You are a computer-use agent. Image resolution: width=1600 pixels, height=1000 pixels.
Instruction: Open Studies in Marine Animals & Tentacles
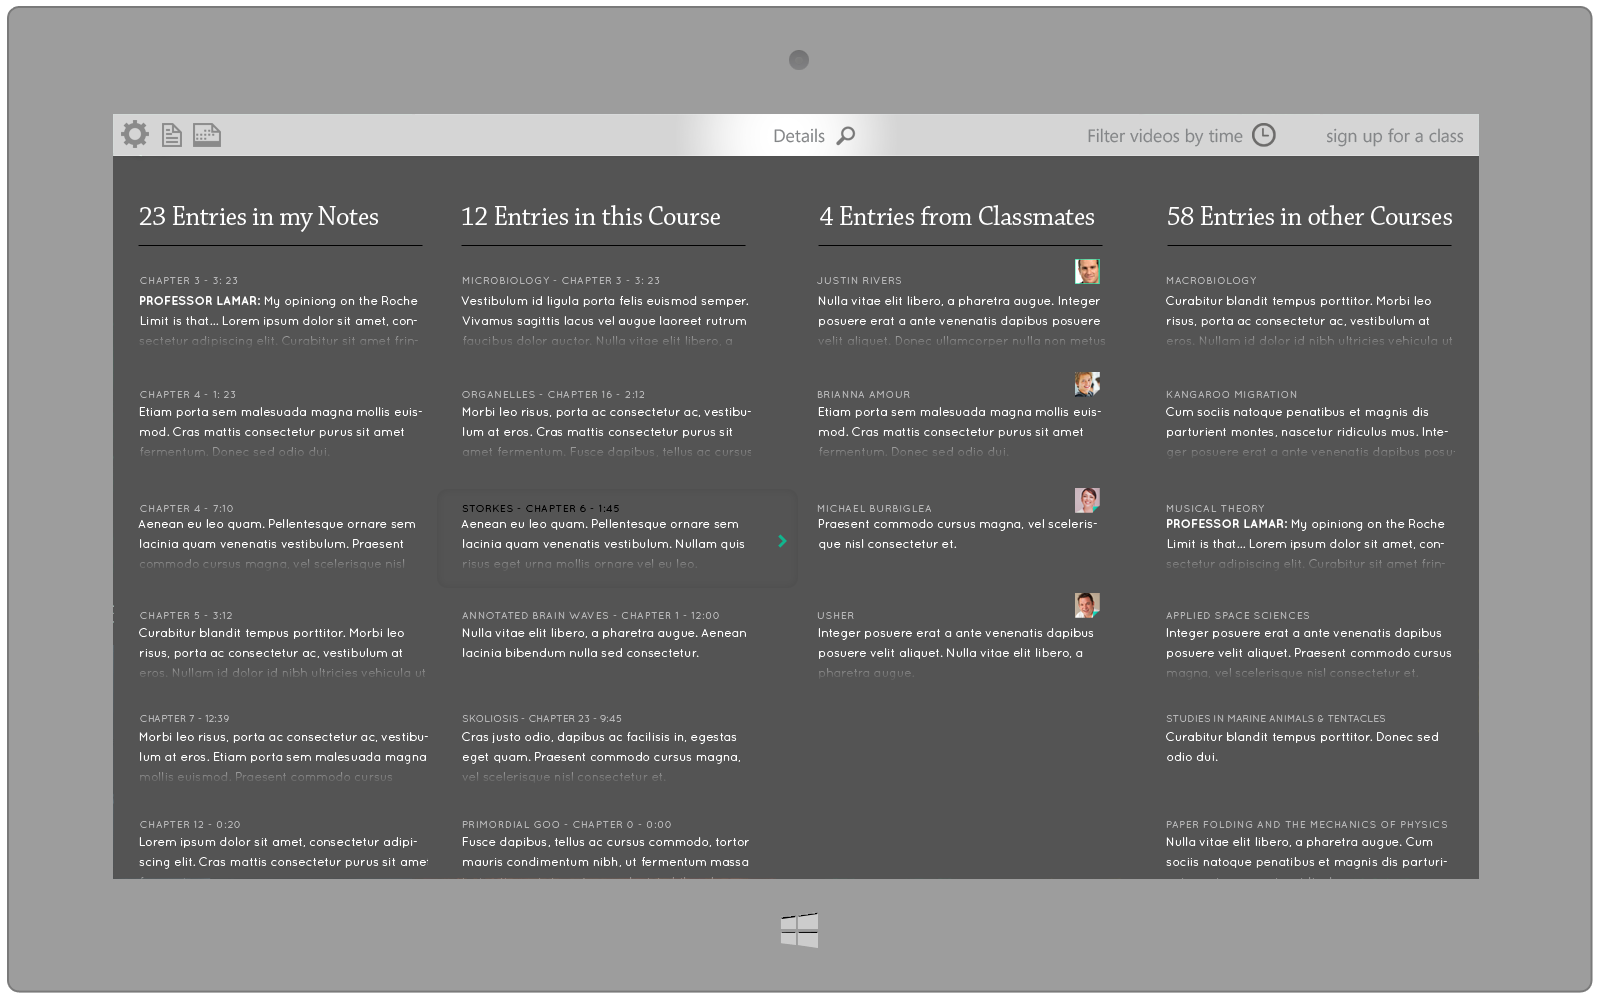click(x=1275, y=719)
